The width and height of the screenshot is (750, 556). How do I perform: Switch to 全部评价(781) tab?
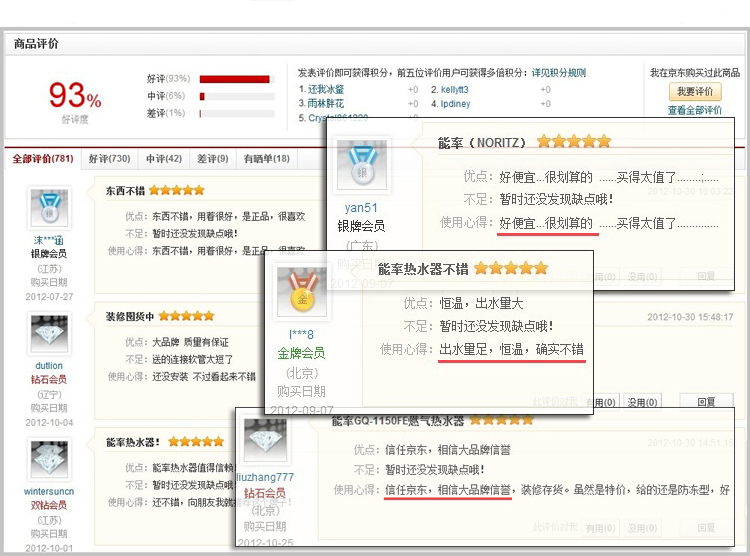tap(43, 158)
